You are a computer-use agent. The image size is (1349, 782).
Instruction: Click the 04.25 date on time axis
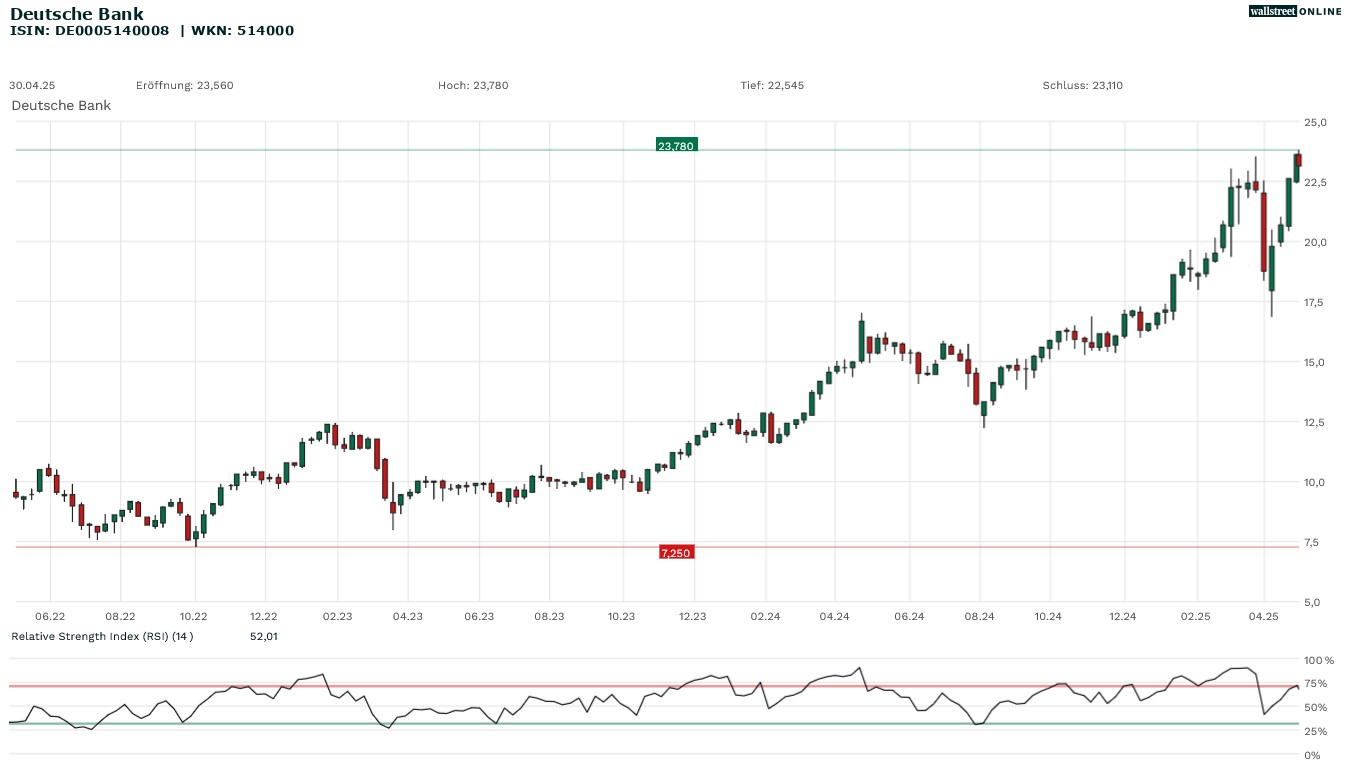click(x=1264, y=617)
